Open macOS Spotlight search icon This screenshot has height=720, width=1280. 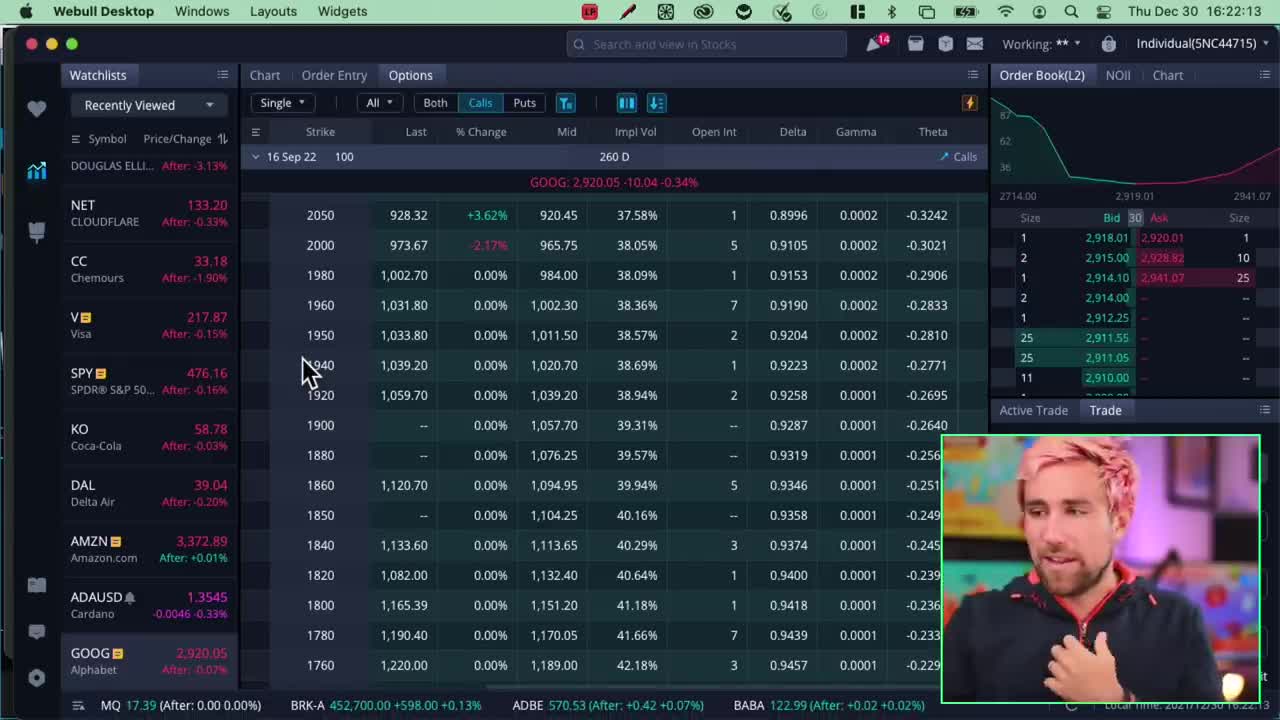pyautogui.click(x=1071, y=12)
